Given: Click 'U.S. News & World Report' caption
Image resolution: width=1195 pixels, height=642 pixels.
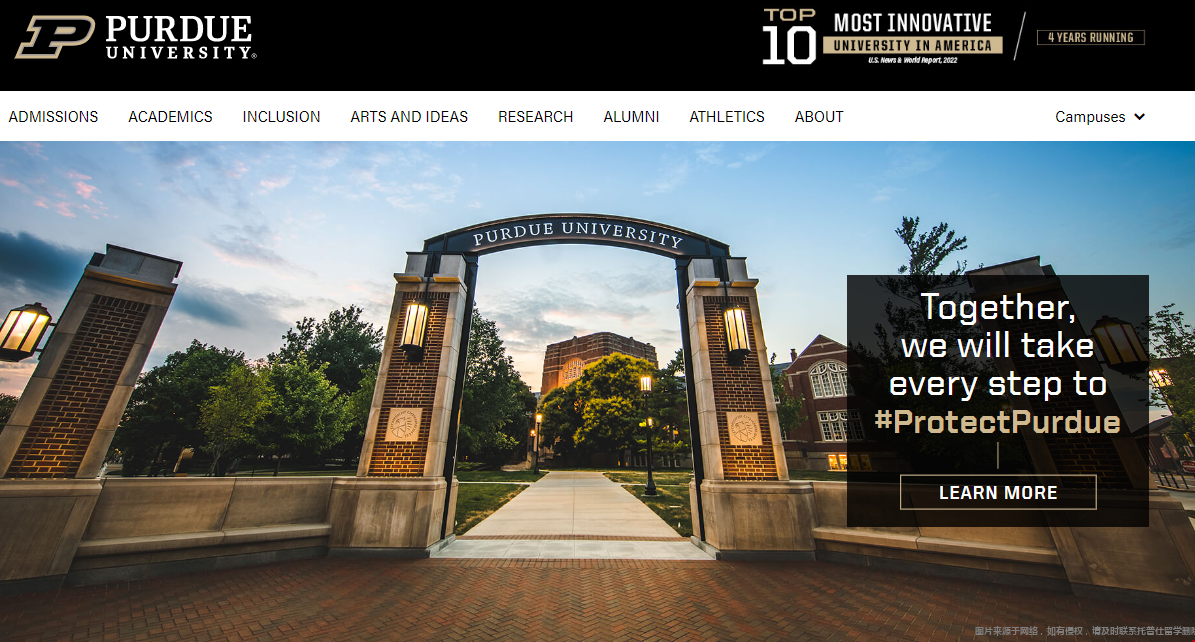Looking at the screenshot, I should click(x=912, y=60).
